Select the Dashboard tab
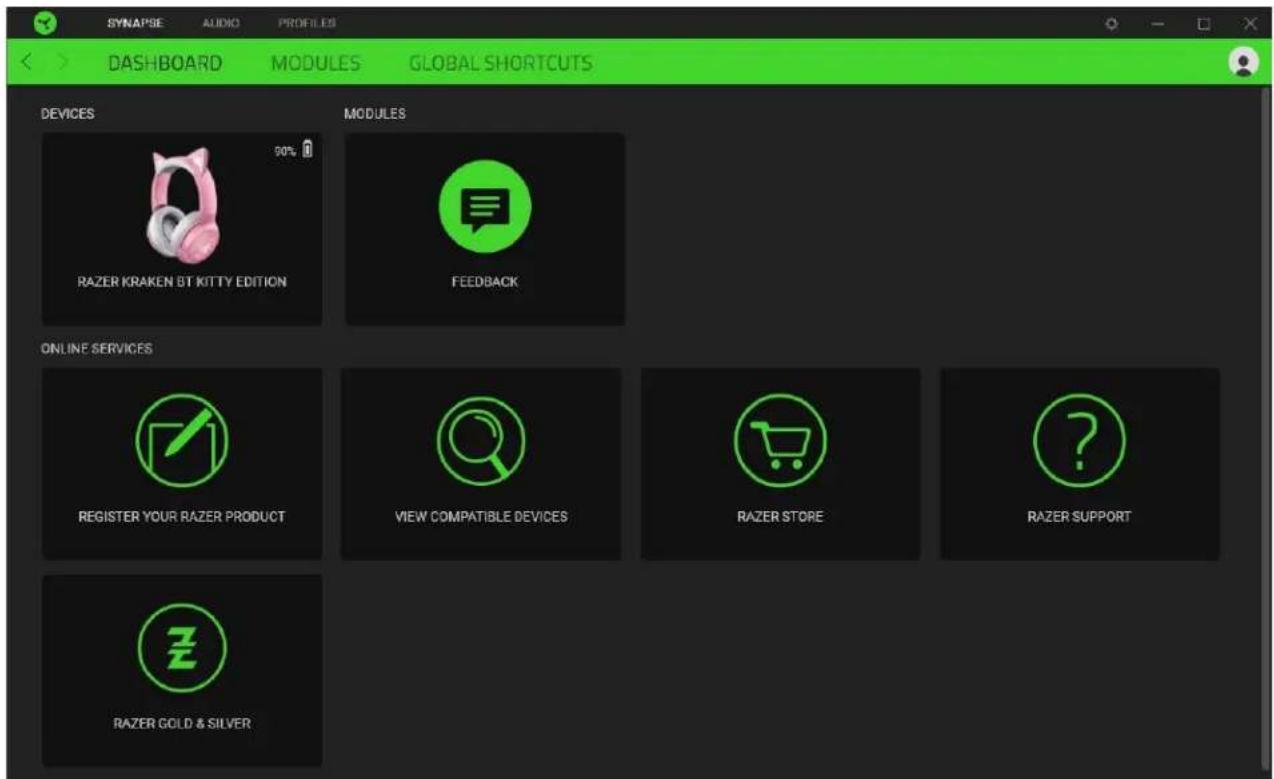The width and height of the screenshot is (1274, 779). coord(165,64)
